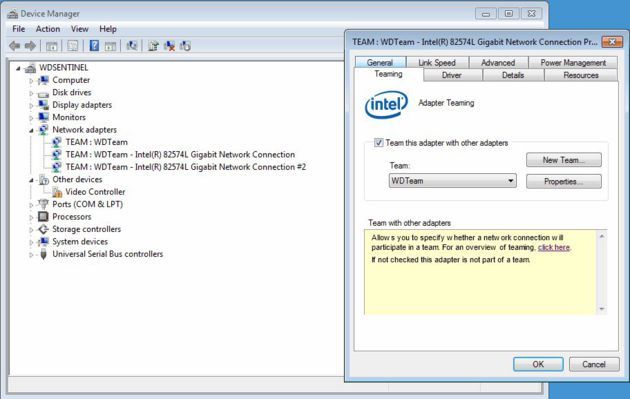630x399 pixels.
Task: Click the WDSENTINEL computer root icon
Action: point(30,68)
